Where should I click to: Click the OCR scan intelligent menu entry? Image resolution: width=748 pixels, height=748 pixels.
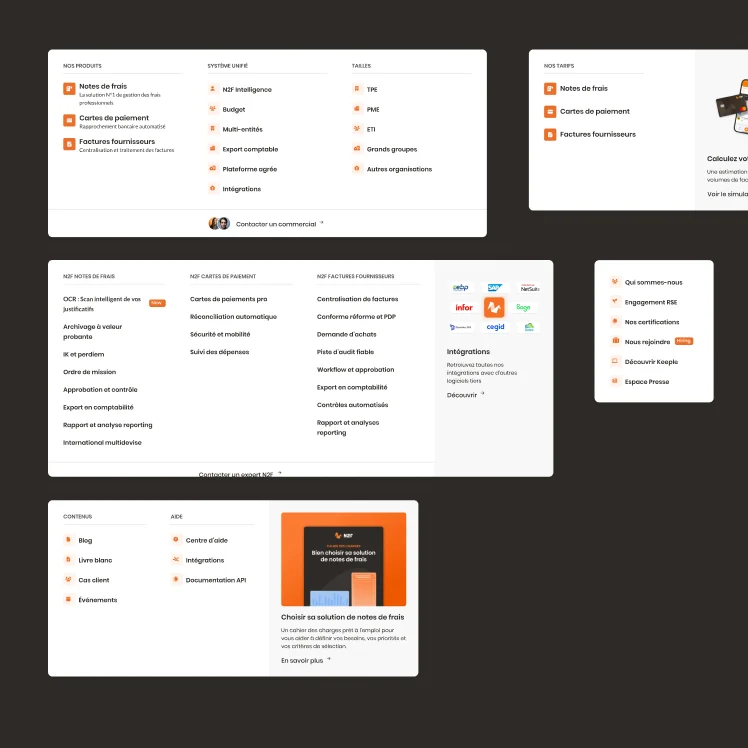102,304
